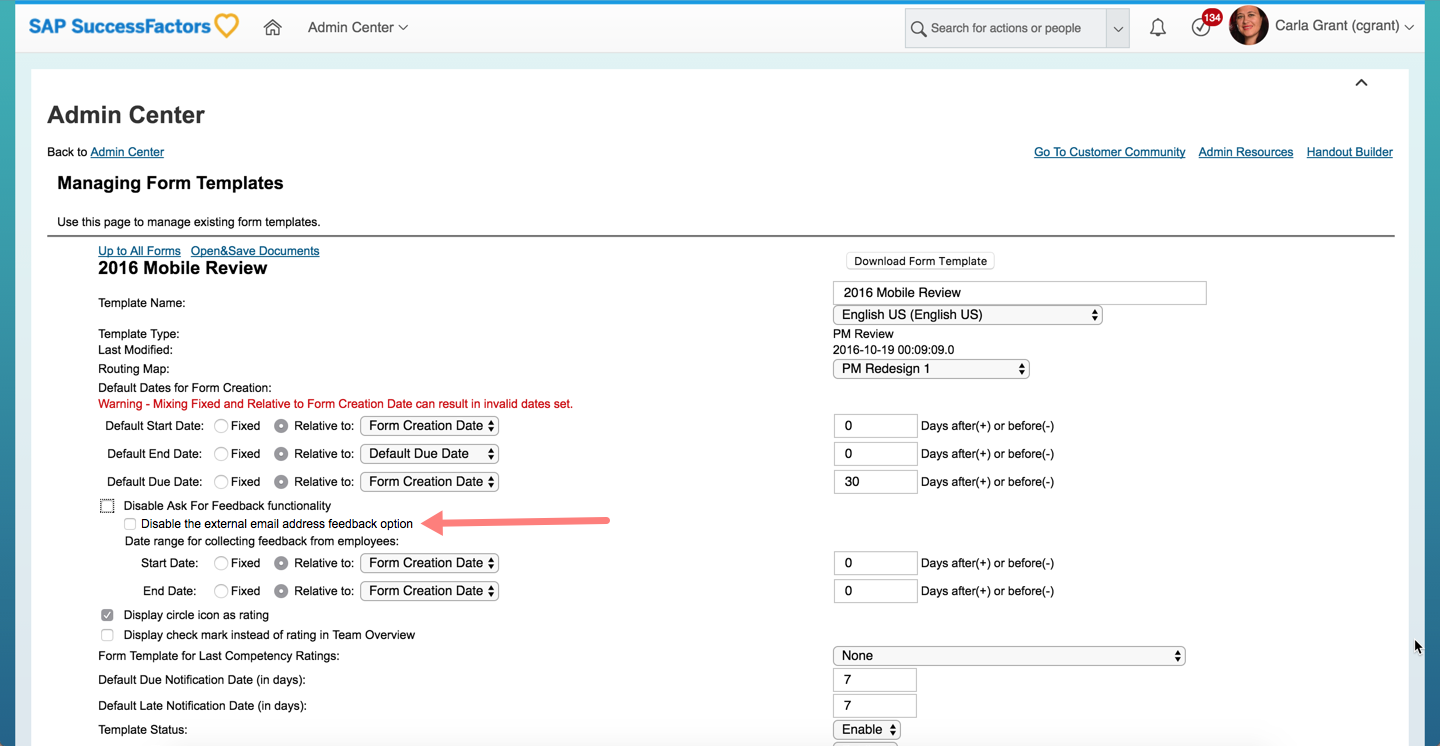Select Fixed for Default Start Date

221,426
